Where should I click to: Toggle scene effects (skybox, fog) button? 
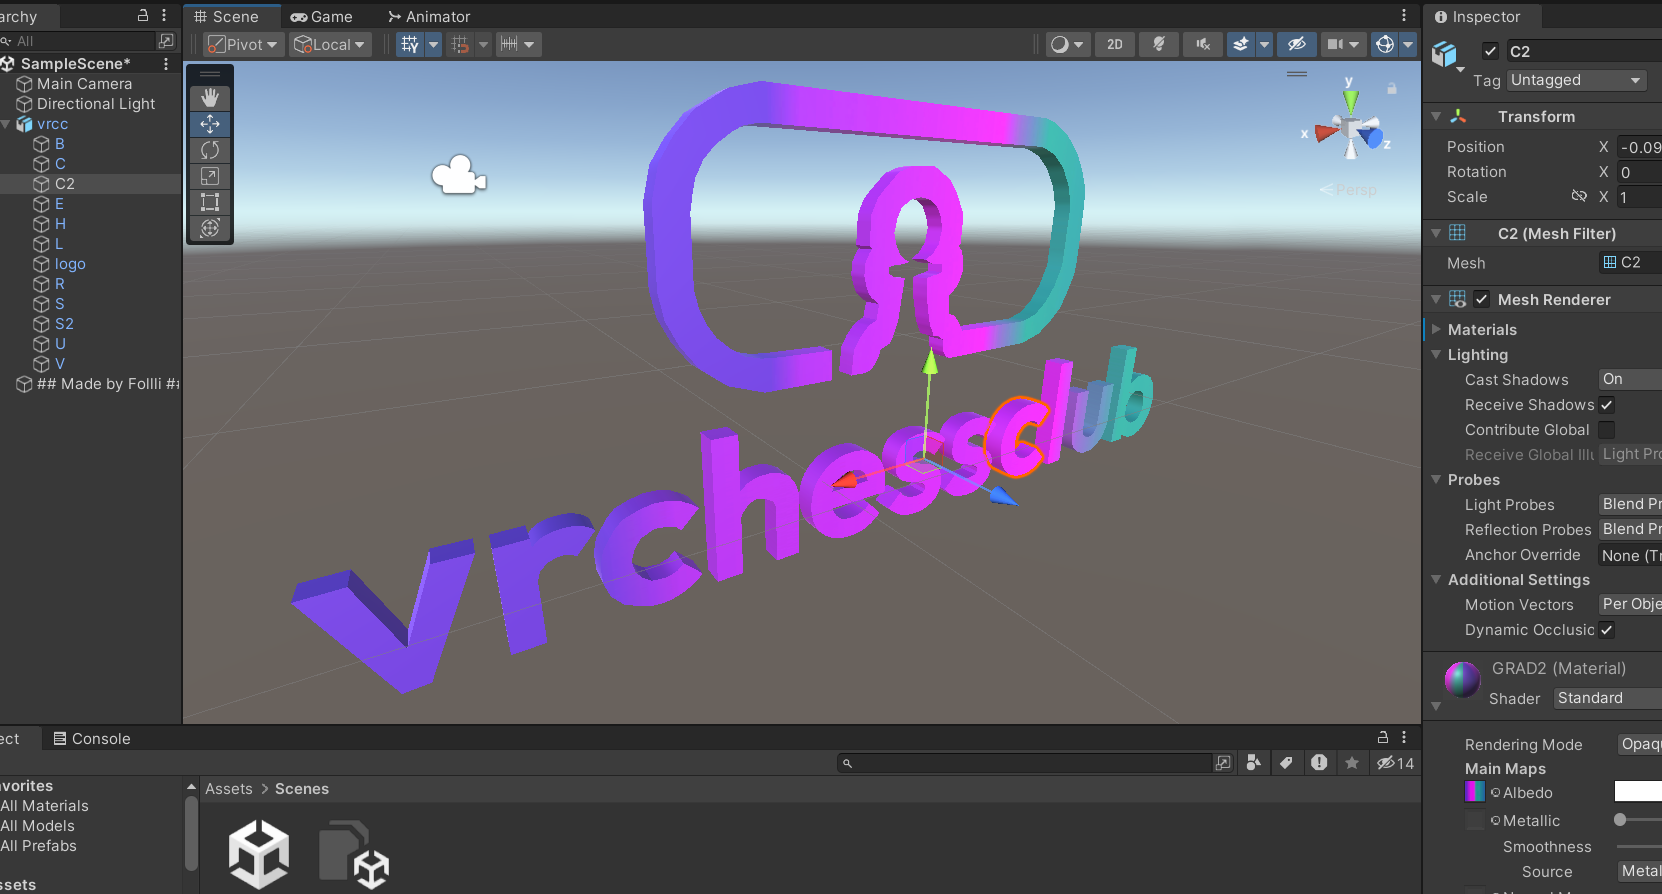1241,44
